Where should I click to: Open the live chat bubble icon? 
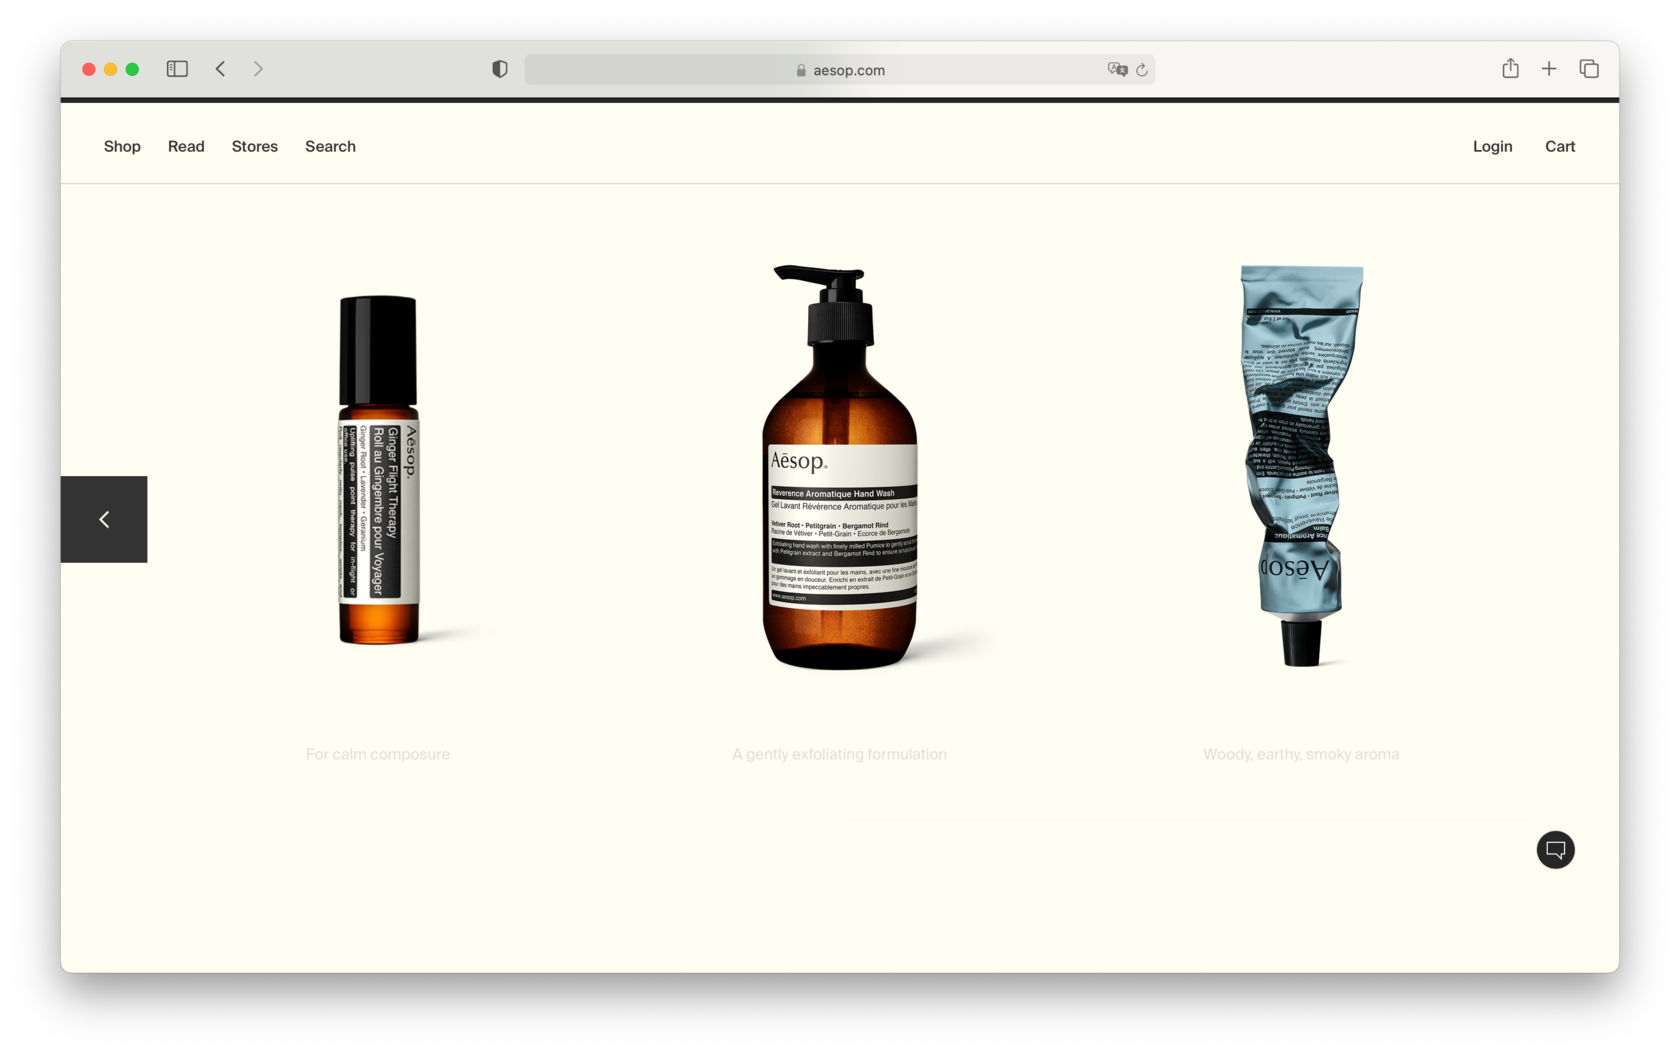pos(1555,850)
